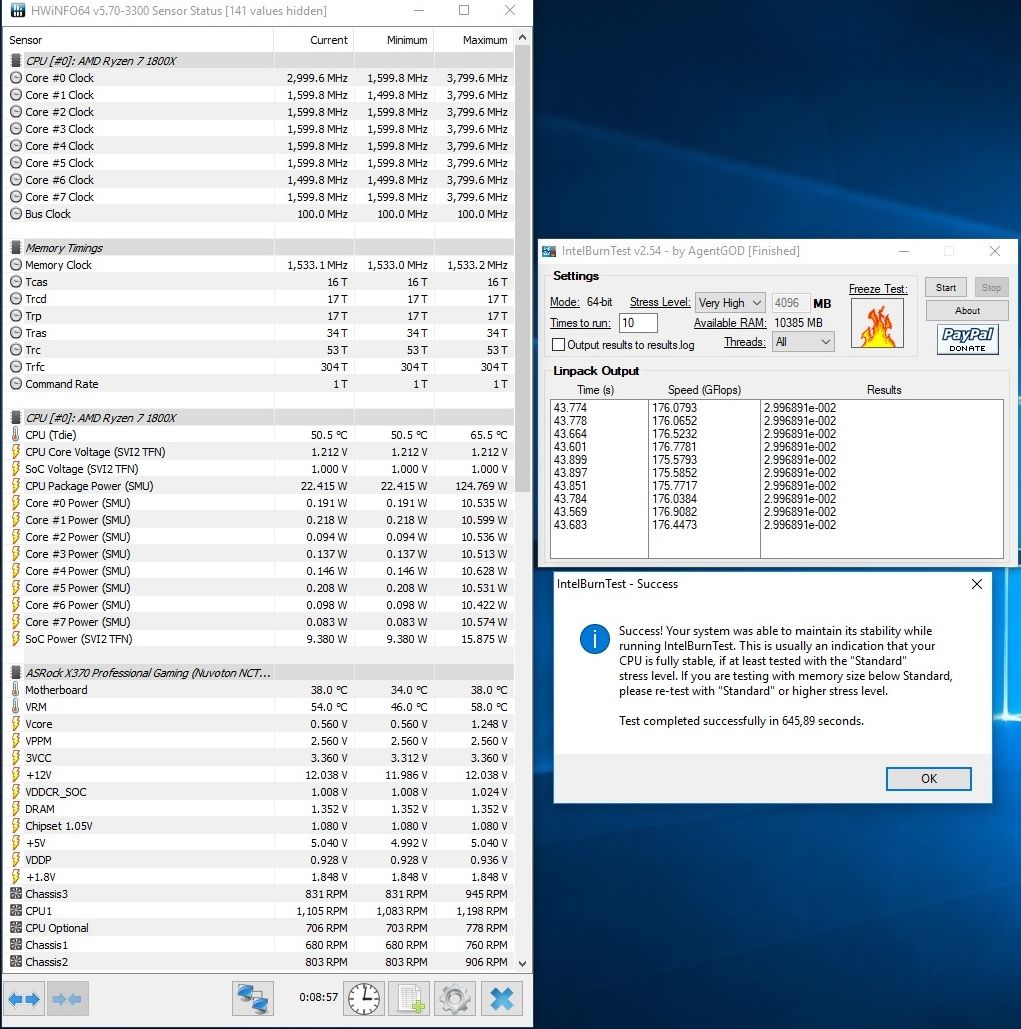The height and width of the screenshot is (1029, 1021).
Task: Click the blue X close sensors icon
Action: pos(502,999)
